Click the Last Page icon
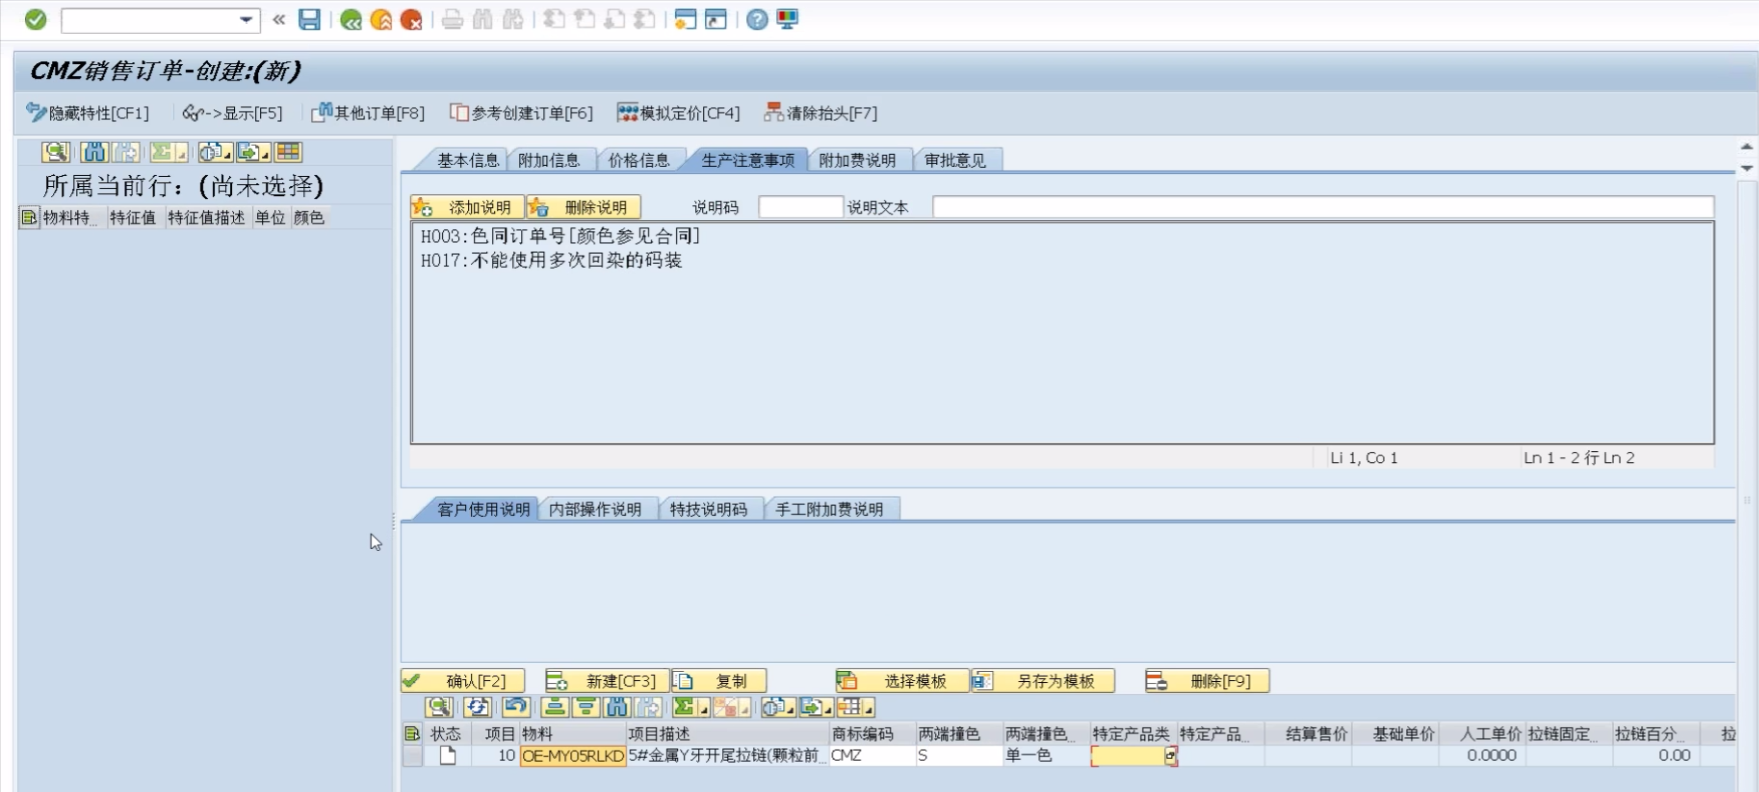 [645, 19]
